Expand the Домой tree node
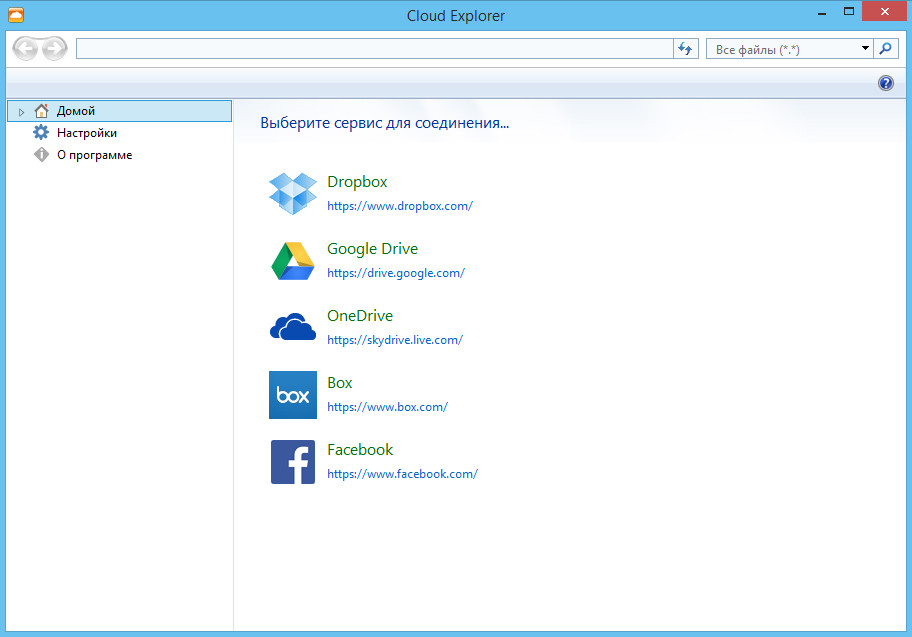This screenshot has height=637, width=912. 22,112
